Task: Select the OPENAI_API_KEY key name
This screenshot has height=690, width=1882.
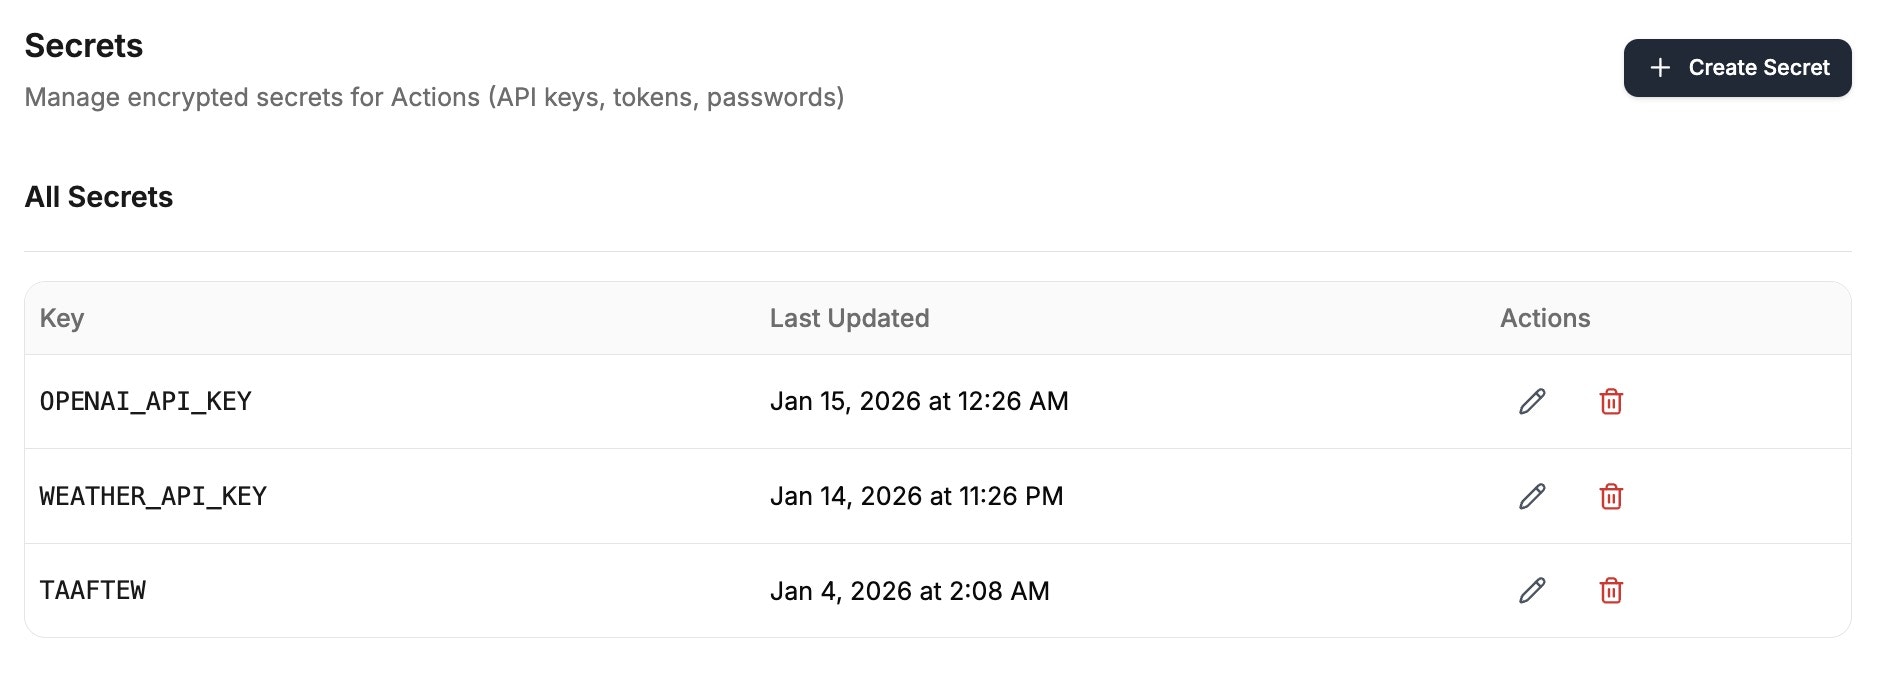Action: point(146,401)
